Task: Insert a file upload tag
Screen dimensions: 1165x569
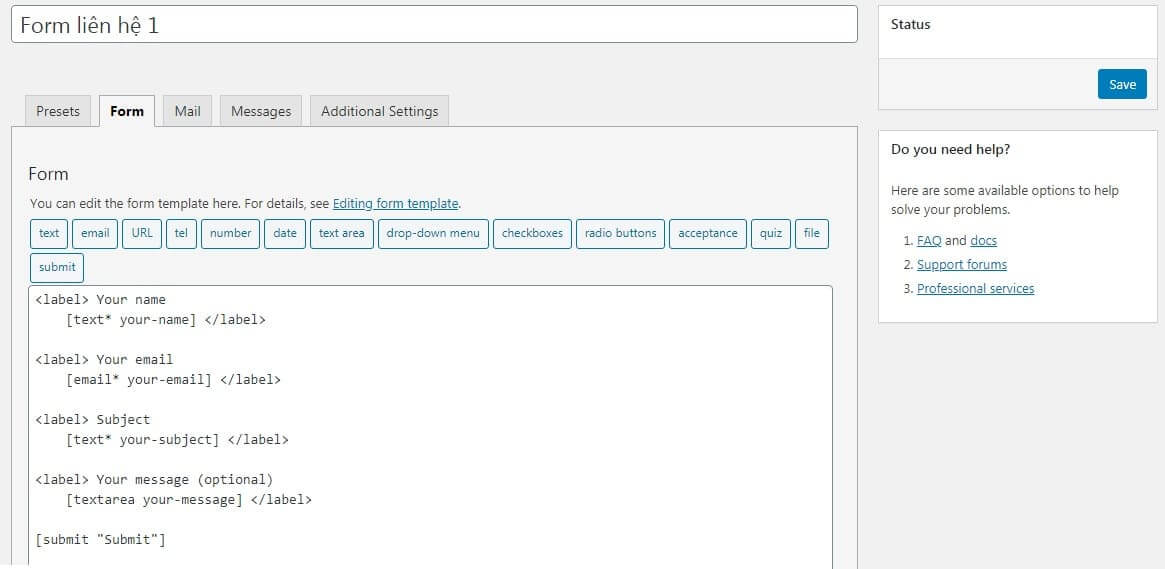Action: 811,233
